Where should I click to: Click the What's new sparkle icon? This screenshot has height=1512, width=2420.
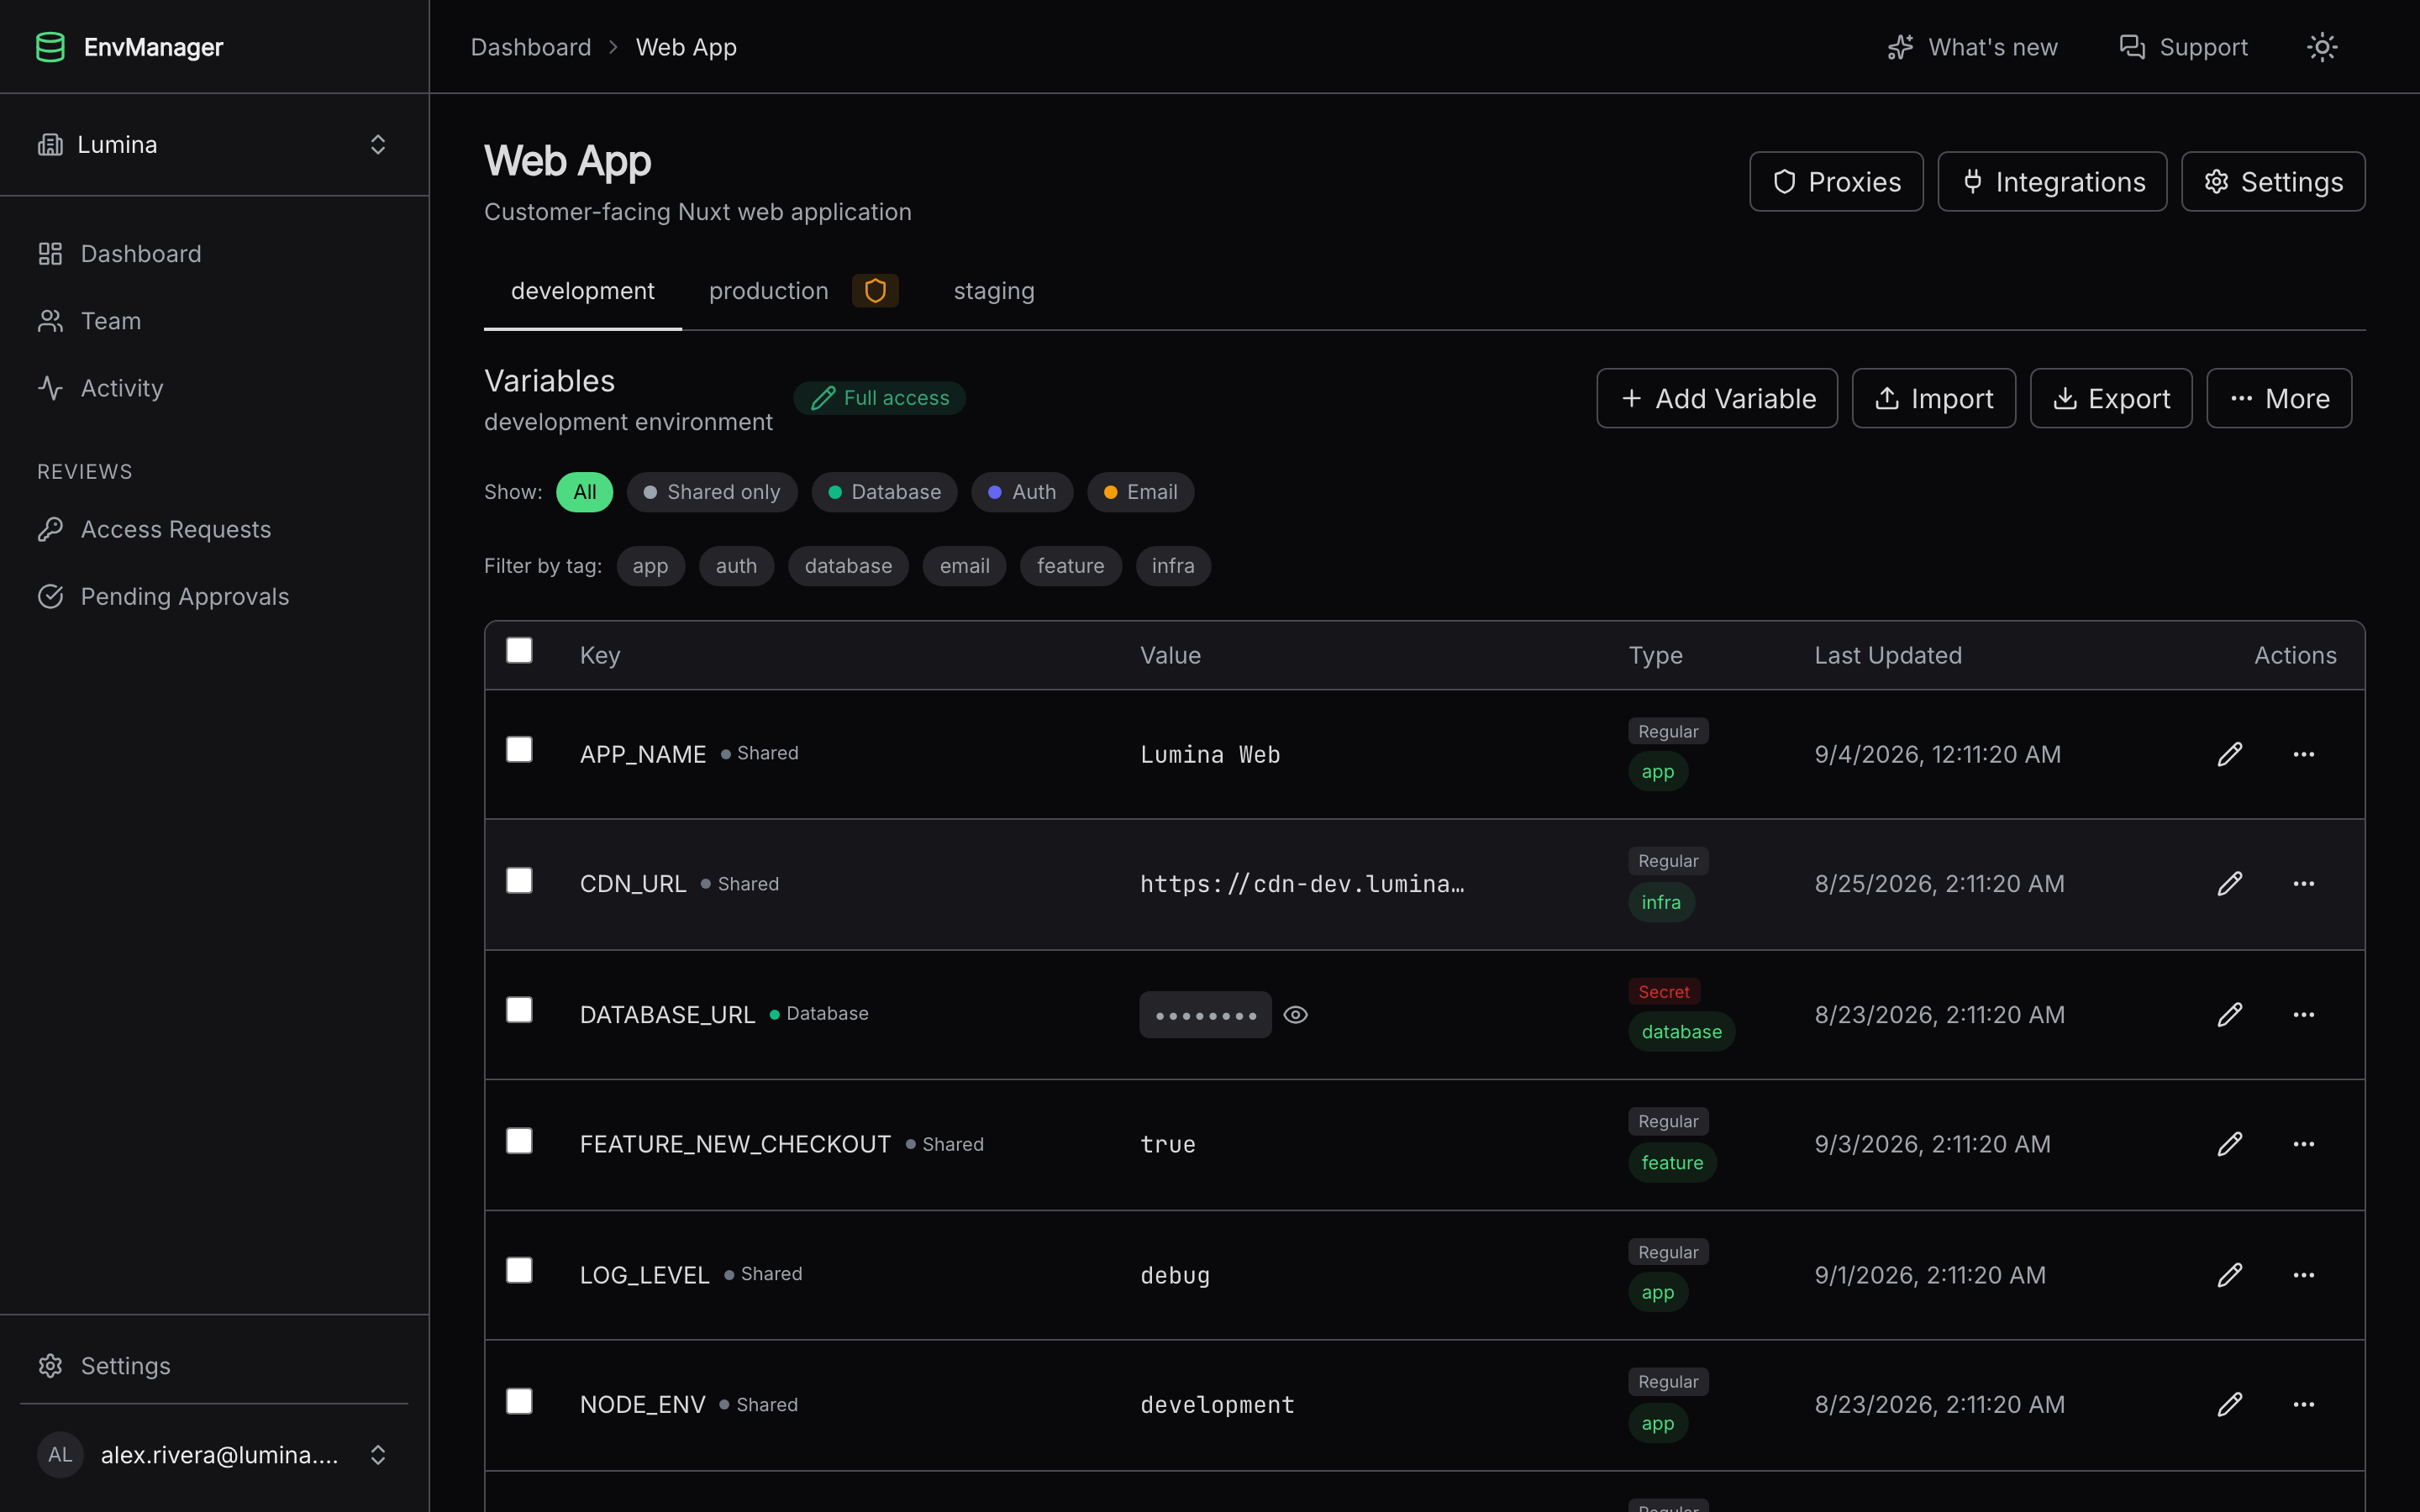point(1900,47)
